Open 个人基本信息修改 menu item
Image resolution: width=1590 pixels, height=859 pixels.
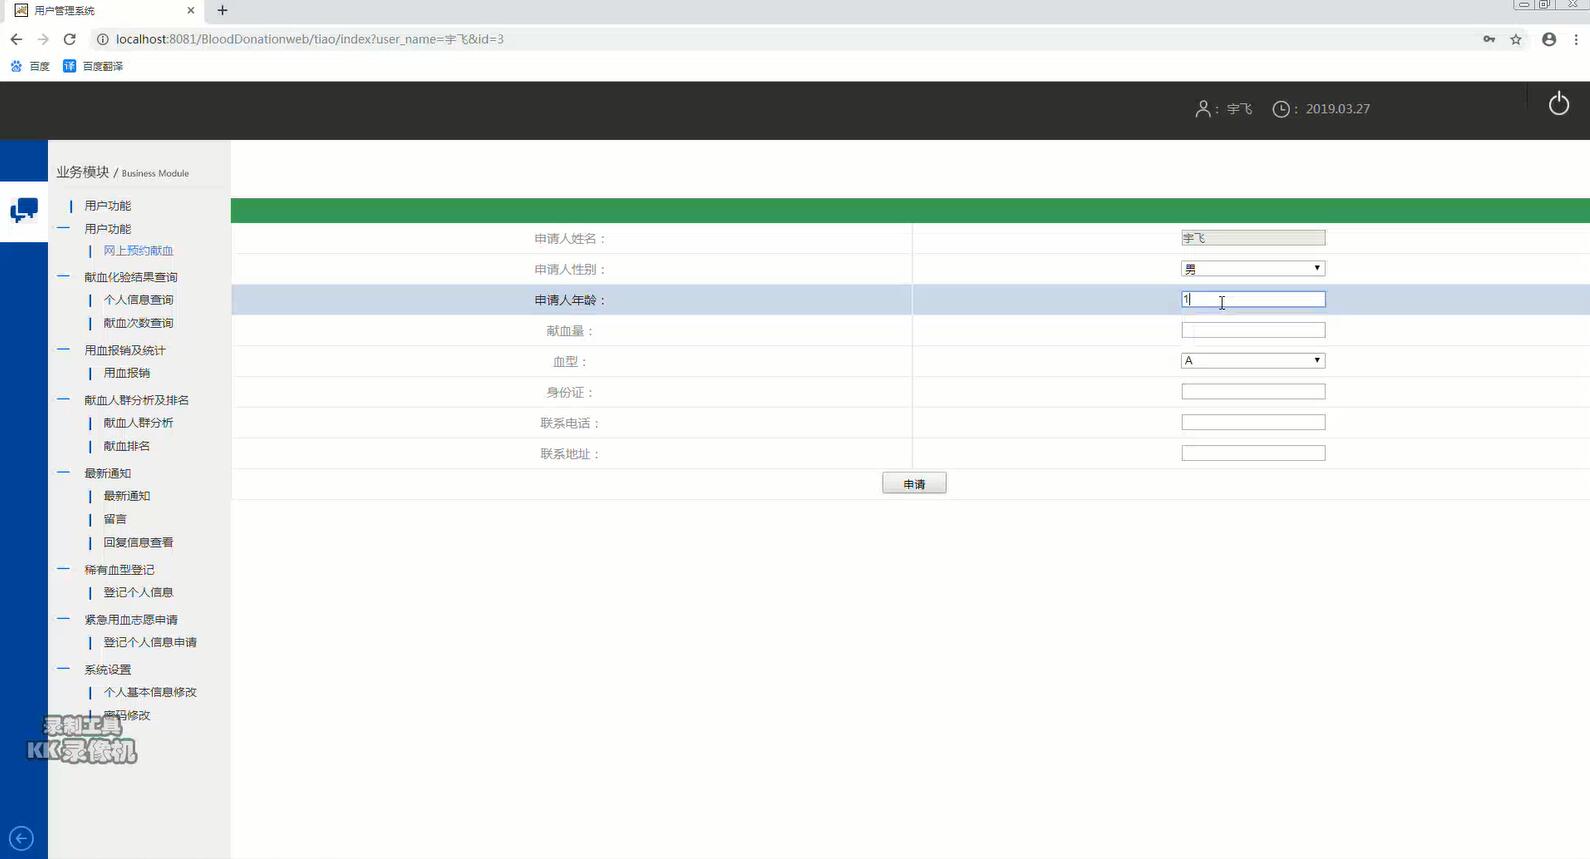coord(150,692)
